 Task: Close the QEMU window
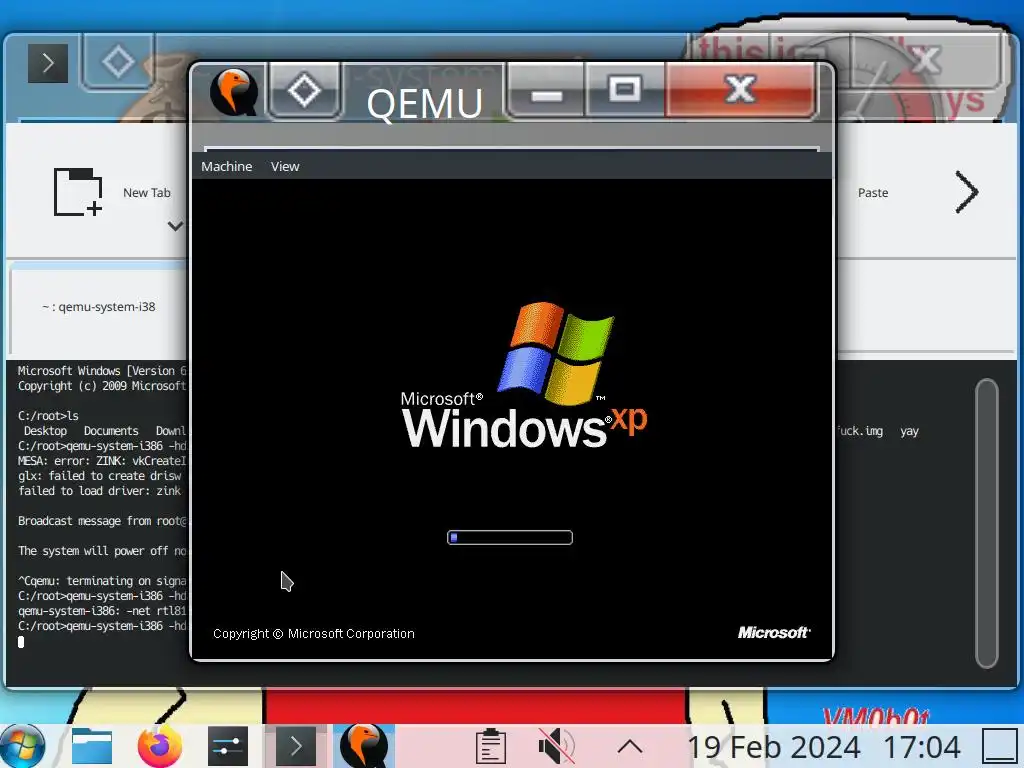click(741, 90)
